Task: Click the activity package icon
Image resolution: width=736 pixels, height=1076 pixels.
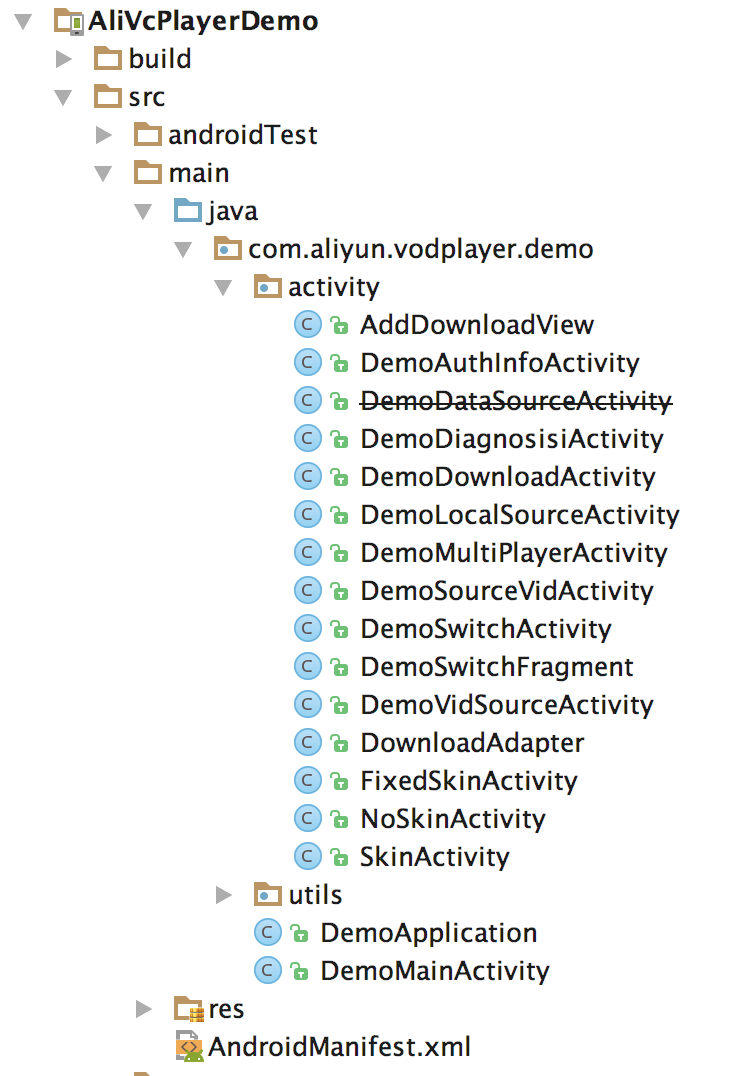Action: (x=268, y=286)
